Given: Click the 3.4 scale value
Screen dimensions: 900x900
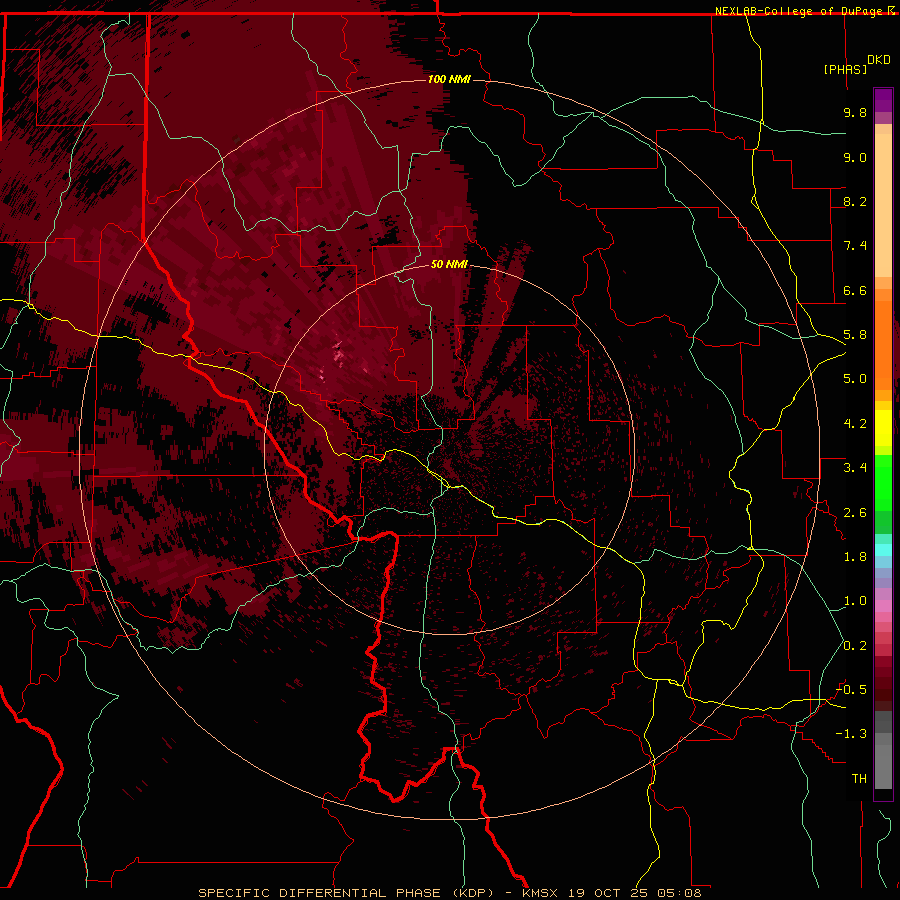Looking at the screenshot, I should [855, 468].
